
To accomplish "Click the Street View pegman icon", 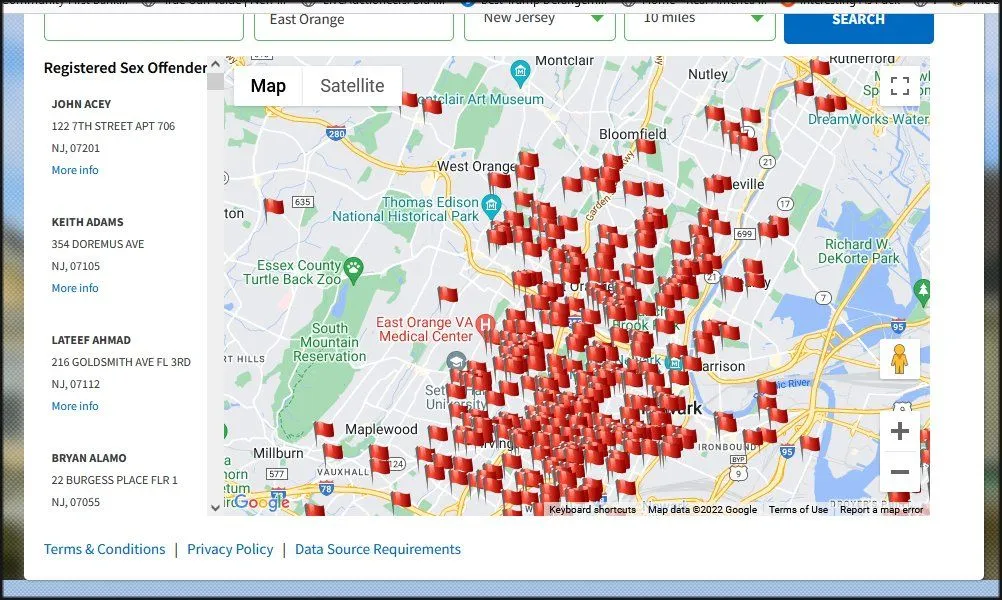I will click(x=899, y=359).
